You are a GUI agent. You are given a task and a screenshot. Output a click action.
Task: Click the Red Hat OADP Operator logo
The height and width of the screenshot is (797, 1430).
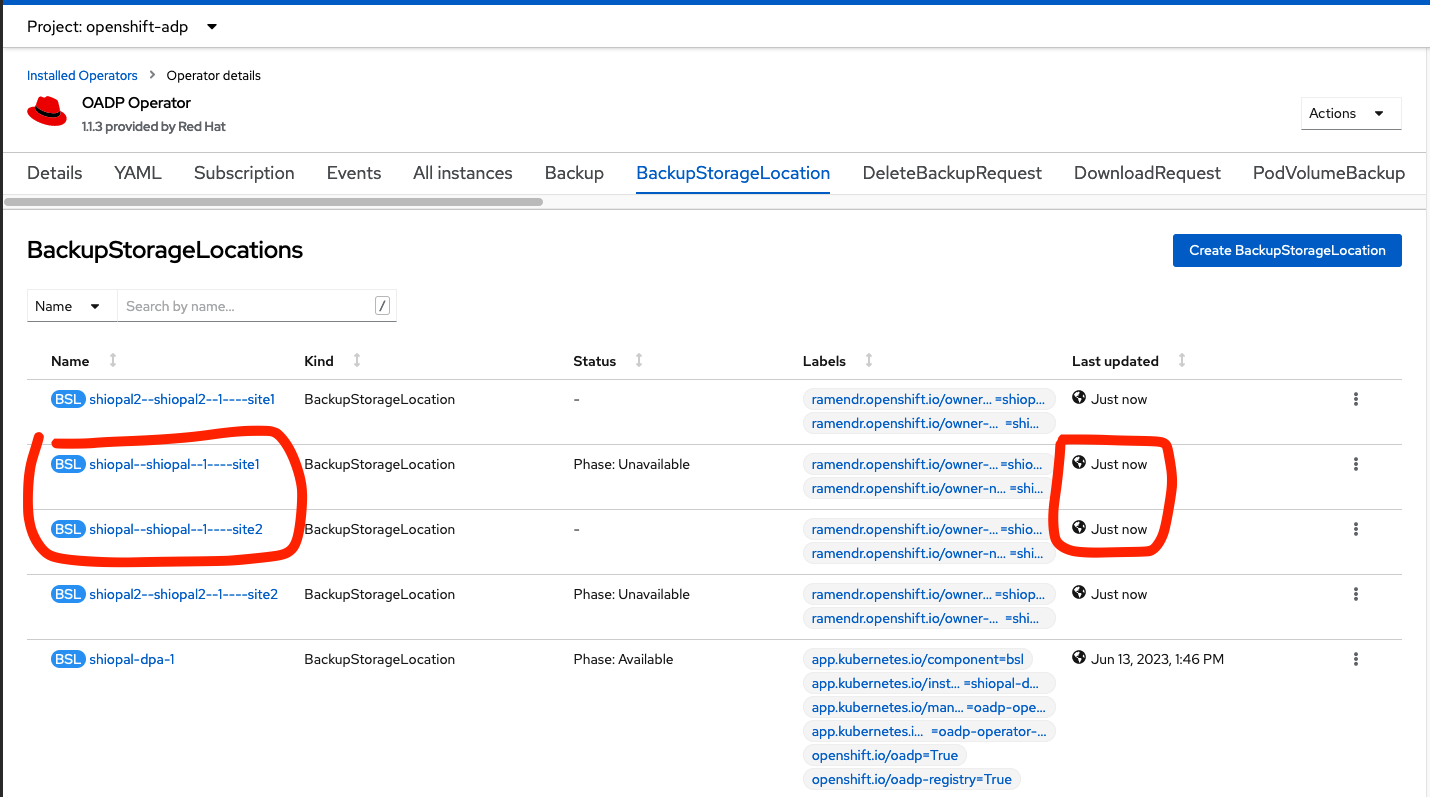tap(47, 111)
